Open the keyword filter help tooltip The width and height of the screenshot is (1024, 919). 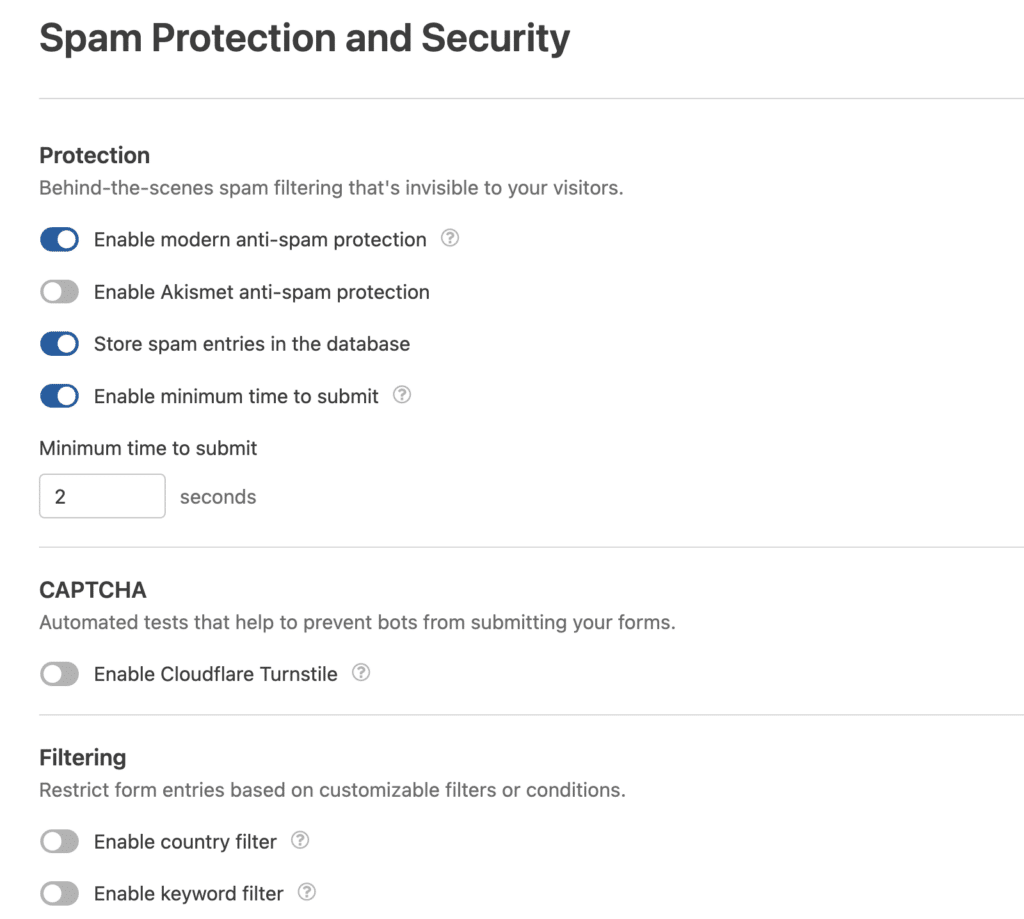point(306,892)
